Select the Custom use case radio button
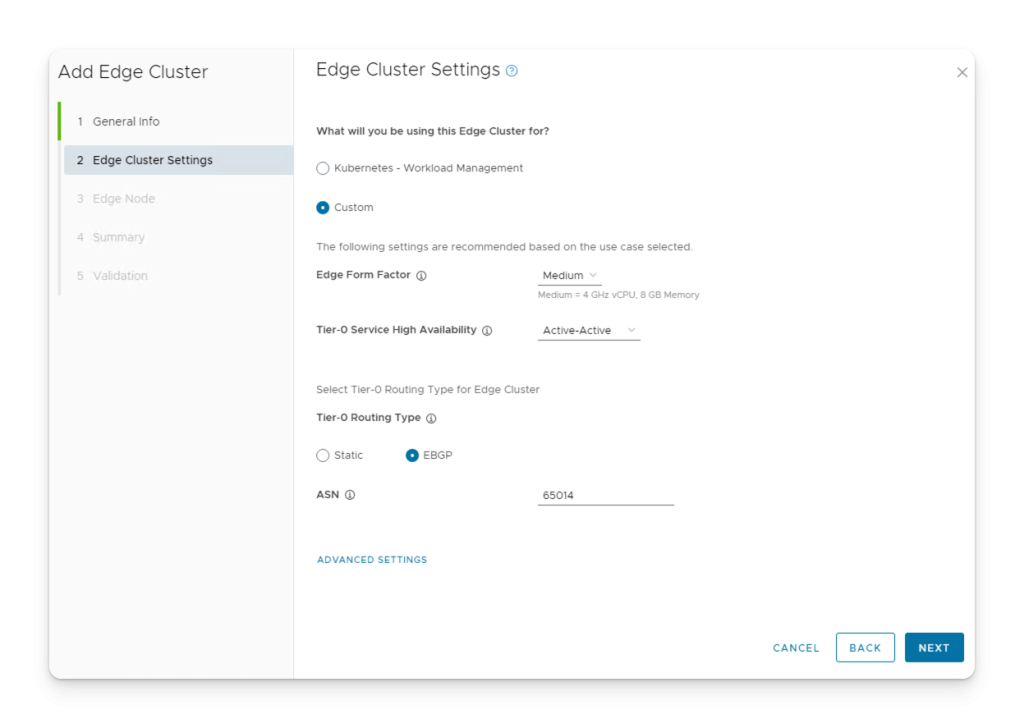The image size is (1024, 728). 323,208
